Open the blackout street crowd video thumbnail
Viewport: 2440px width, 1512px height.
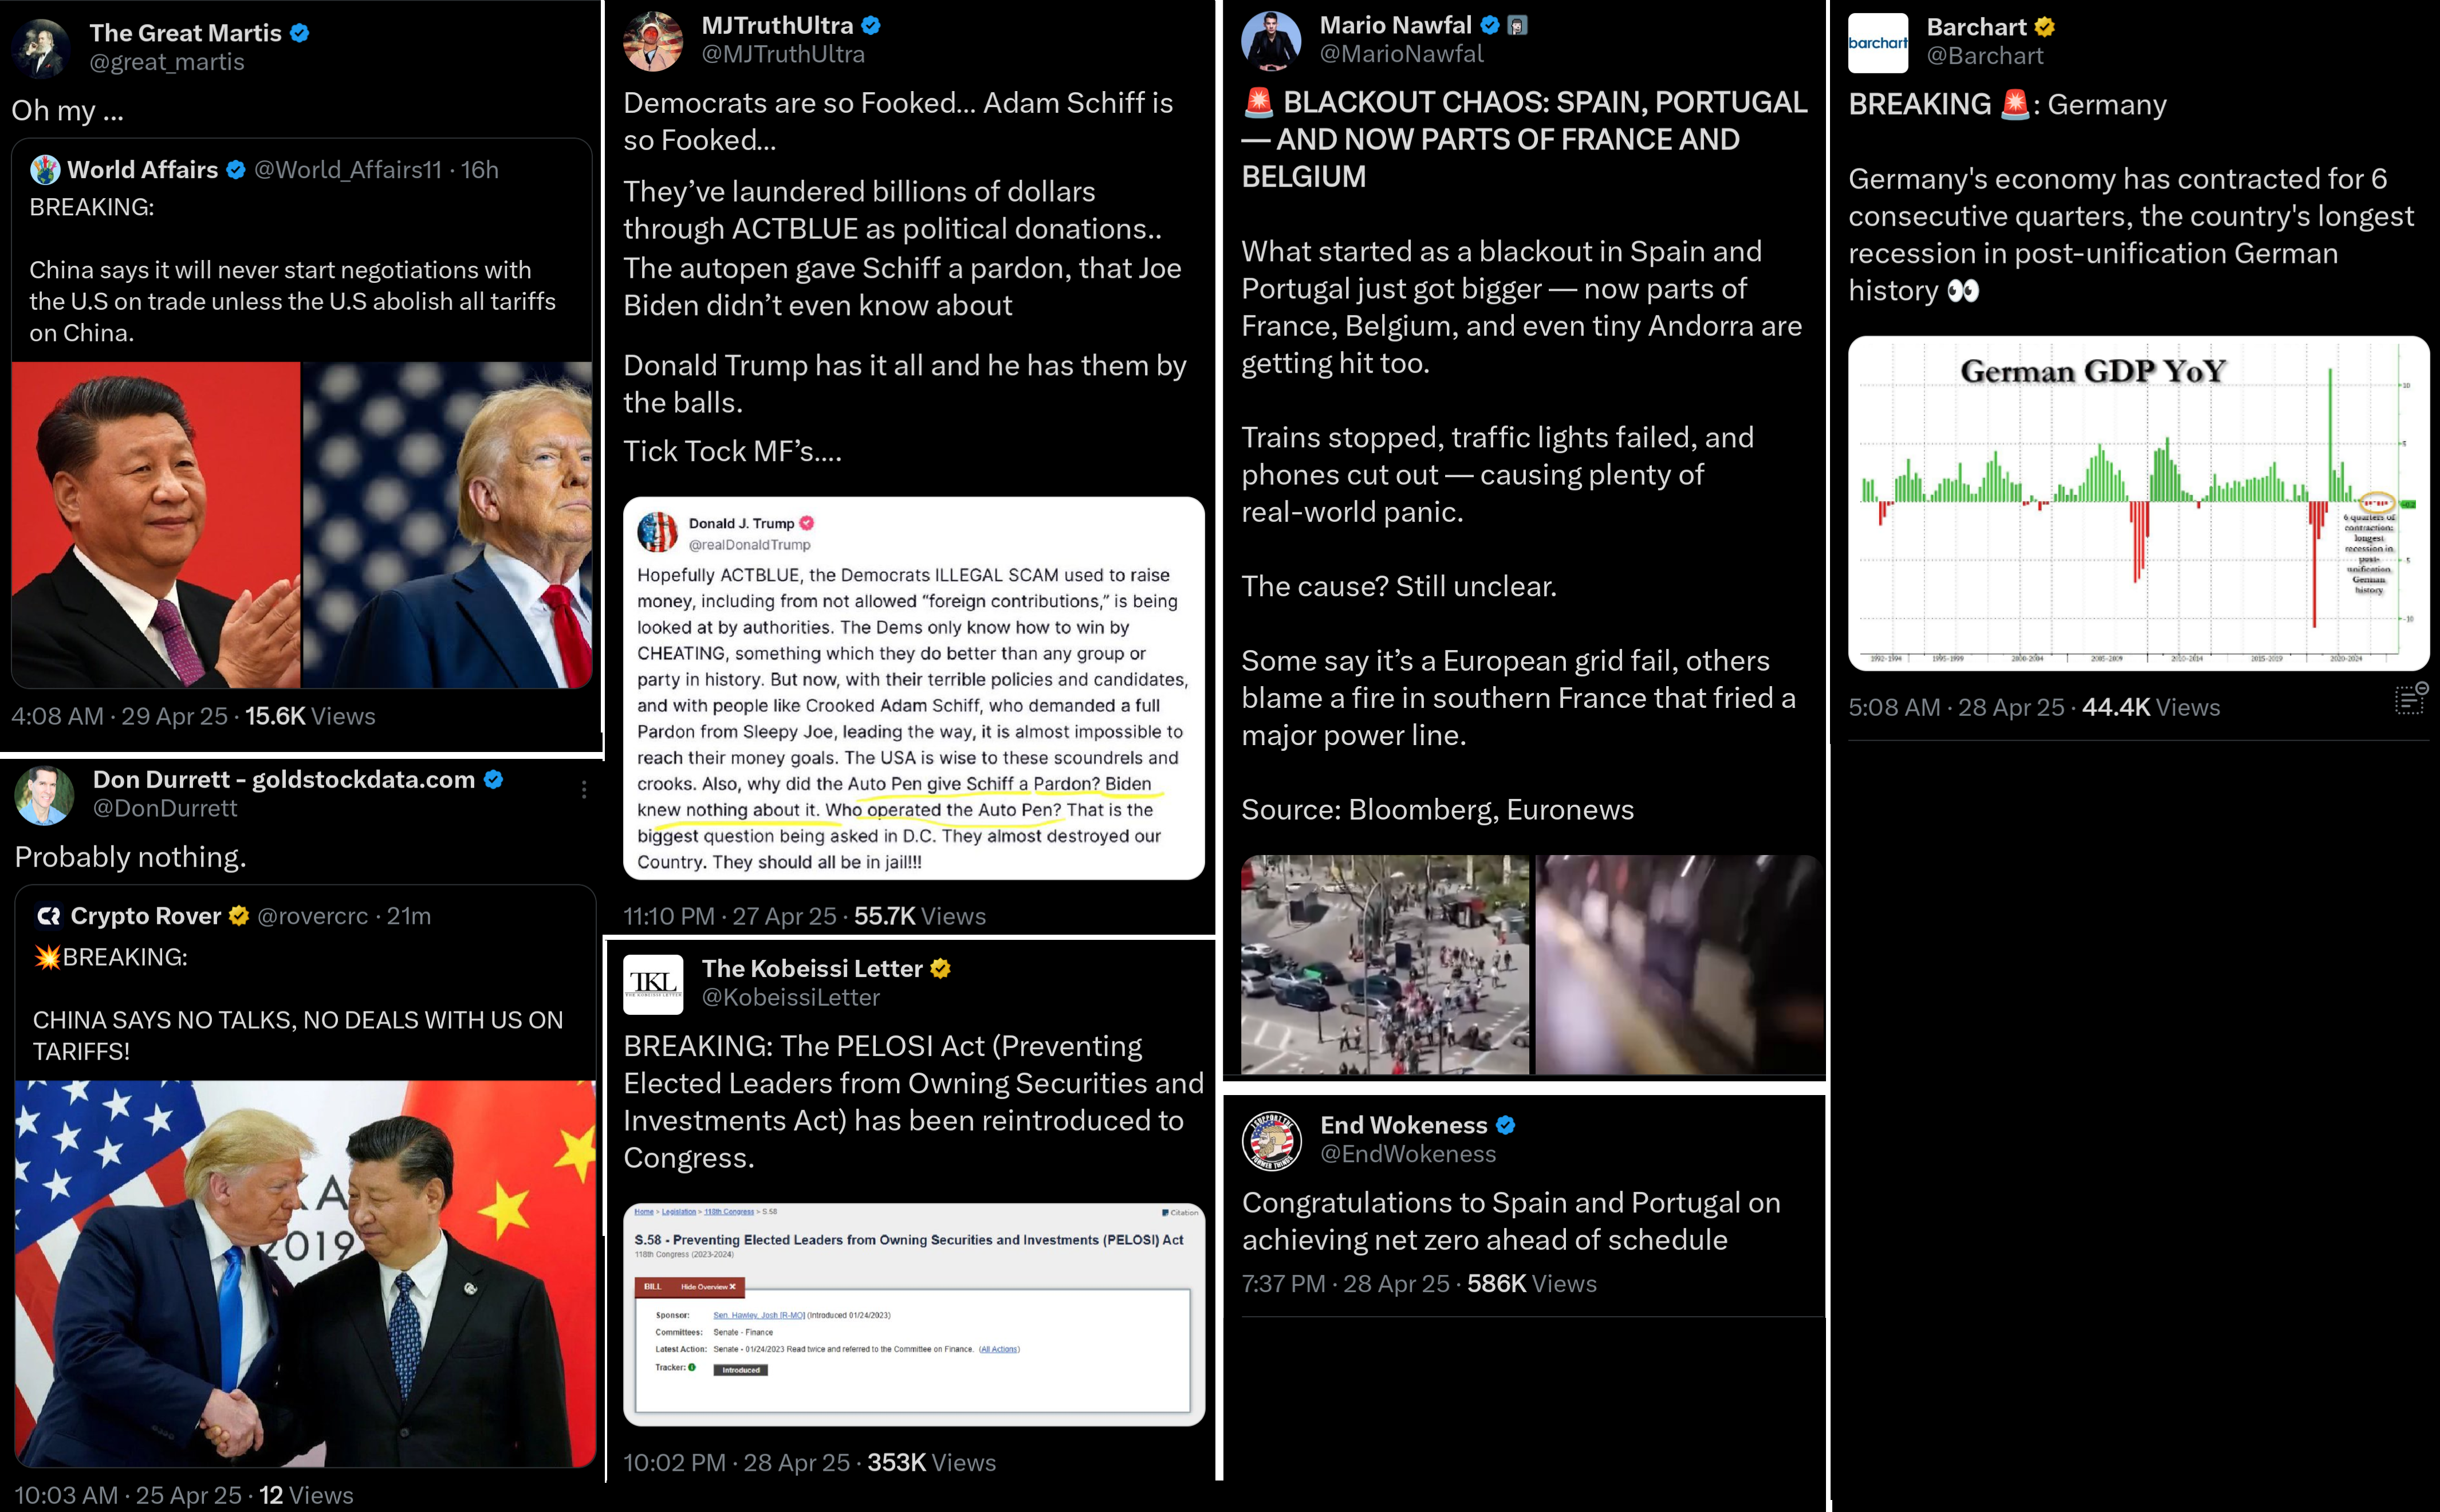pos(1385,965)
